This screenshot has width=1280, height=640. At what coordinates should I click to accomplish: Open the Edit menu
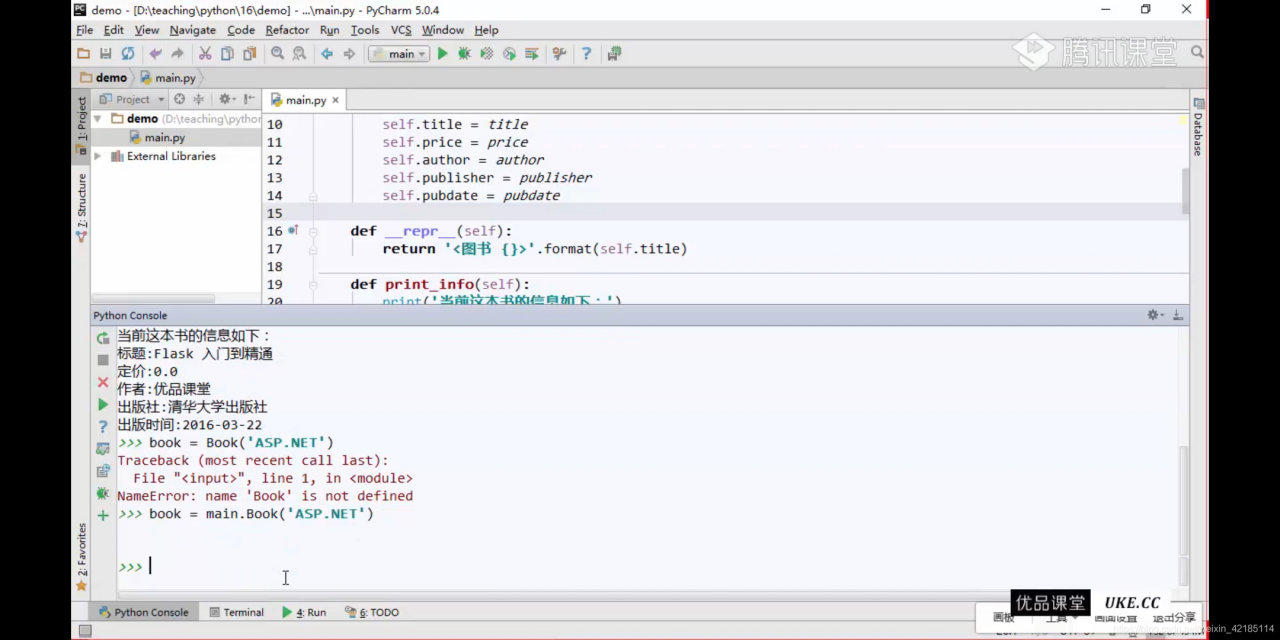[114, 30]
